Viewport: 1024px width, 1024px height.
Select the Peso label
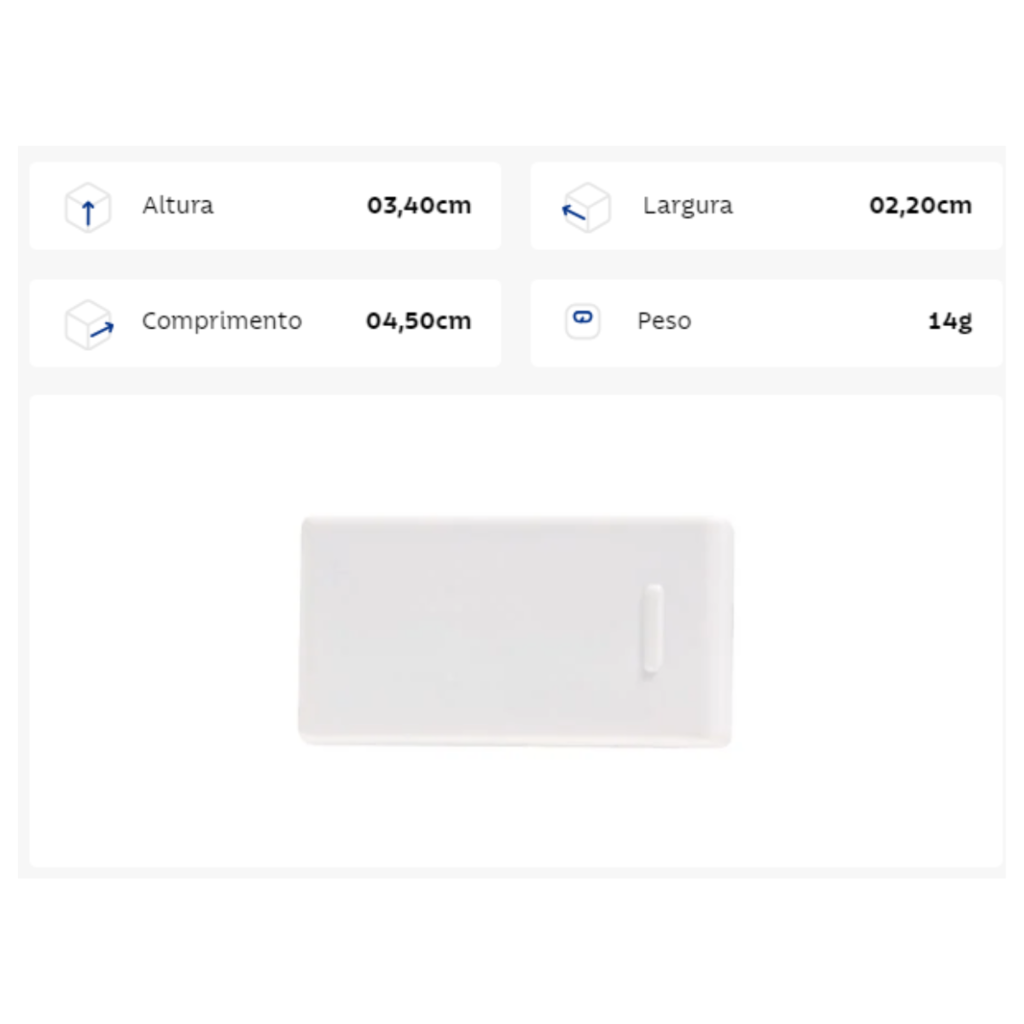(664, 321)
